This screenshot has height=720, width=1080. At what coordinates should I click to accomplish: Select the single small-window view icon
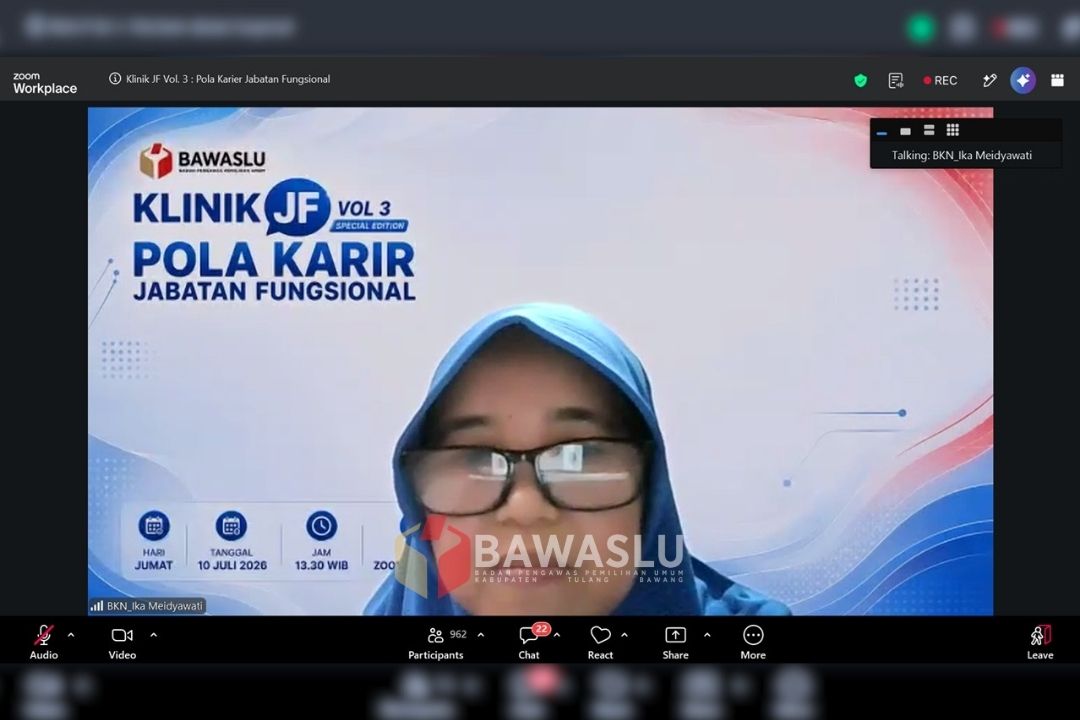pos(905,131)
